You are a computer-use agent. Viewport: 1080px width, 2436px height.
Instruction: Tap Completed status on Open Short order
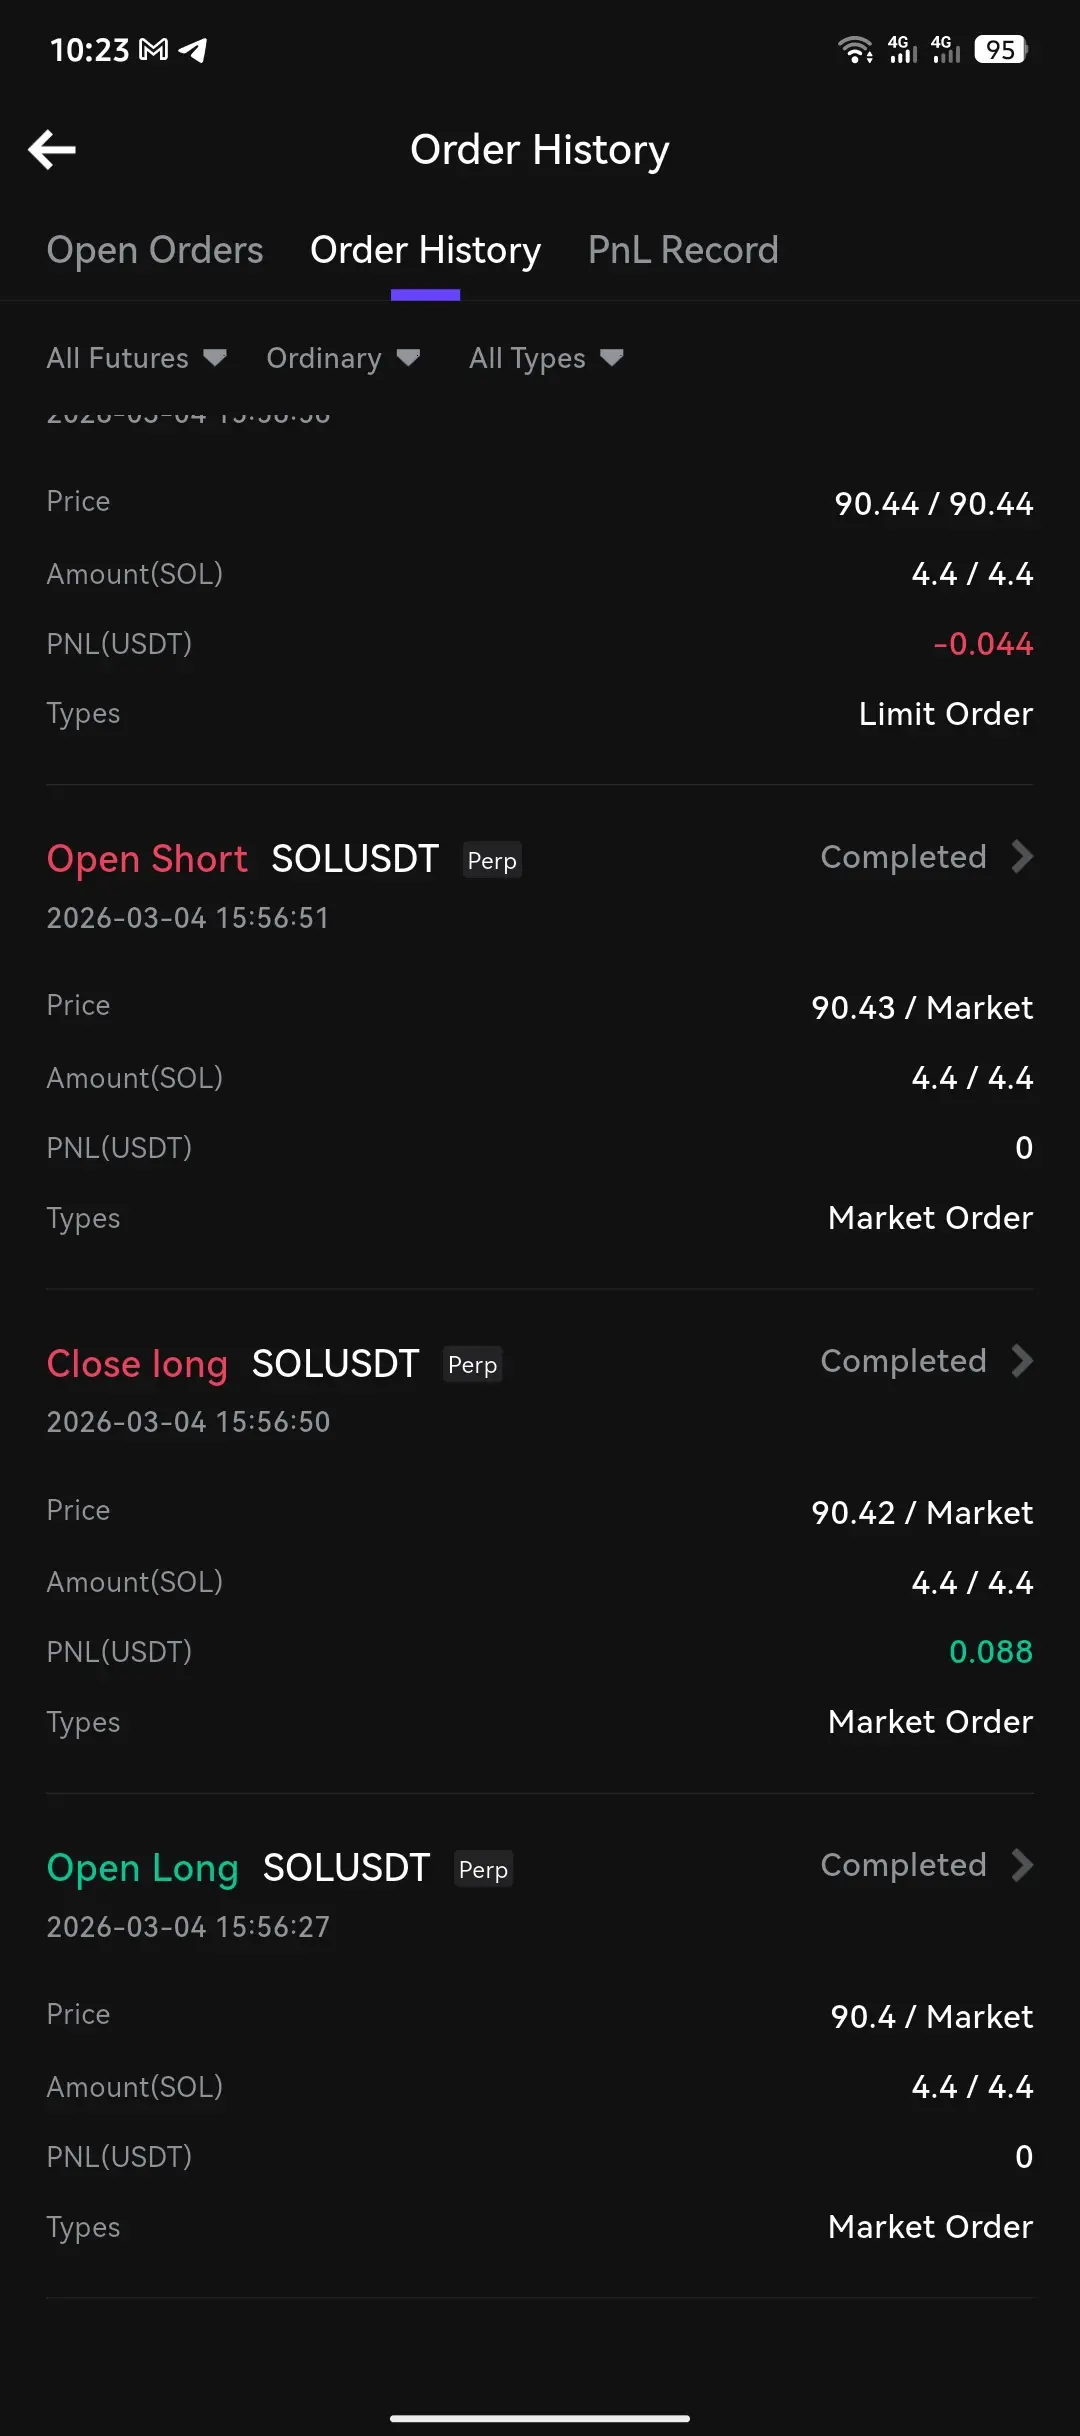(x=903, y=857)
